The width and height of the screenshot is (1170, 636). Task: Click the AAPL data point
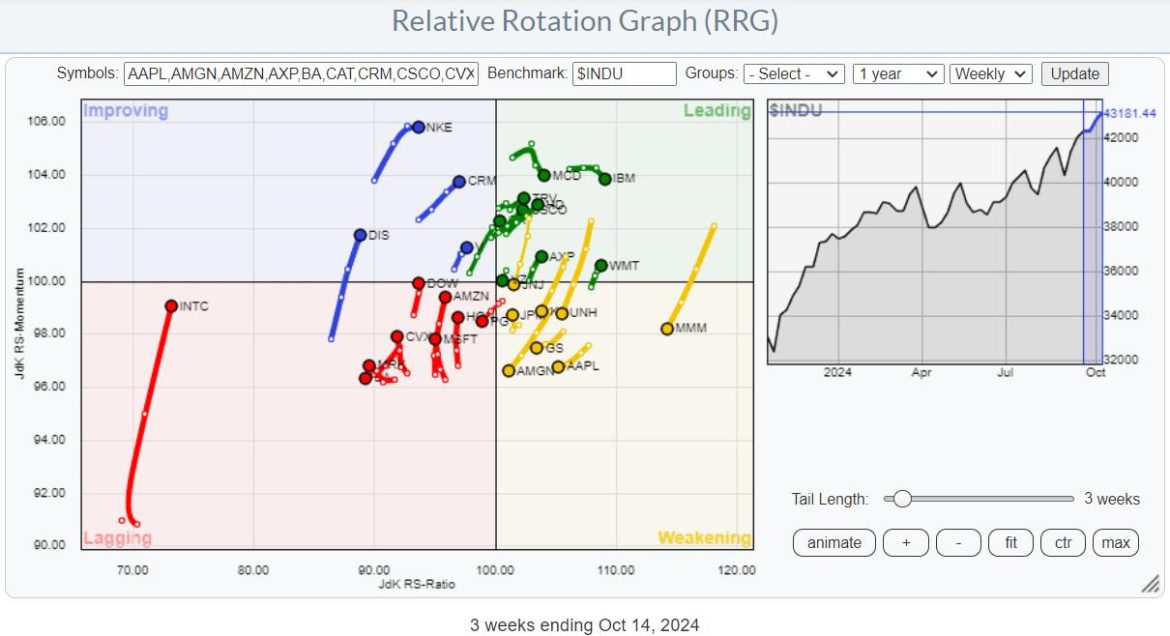(x=558, y=367)
